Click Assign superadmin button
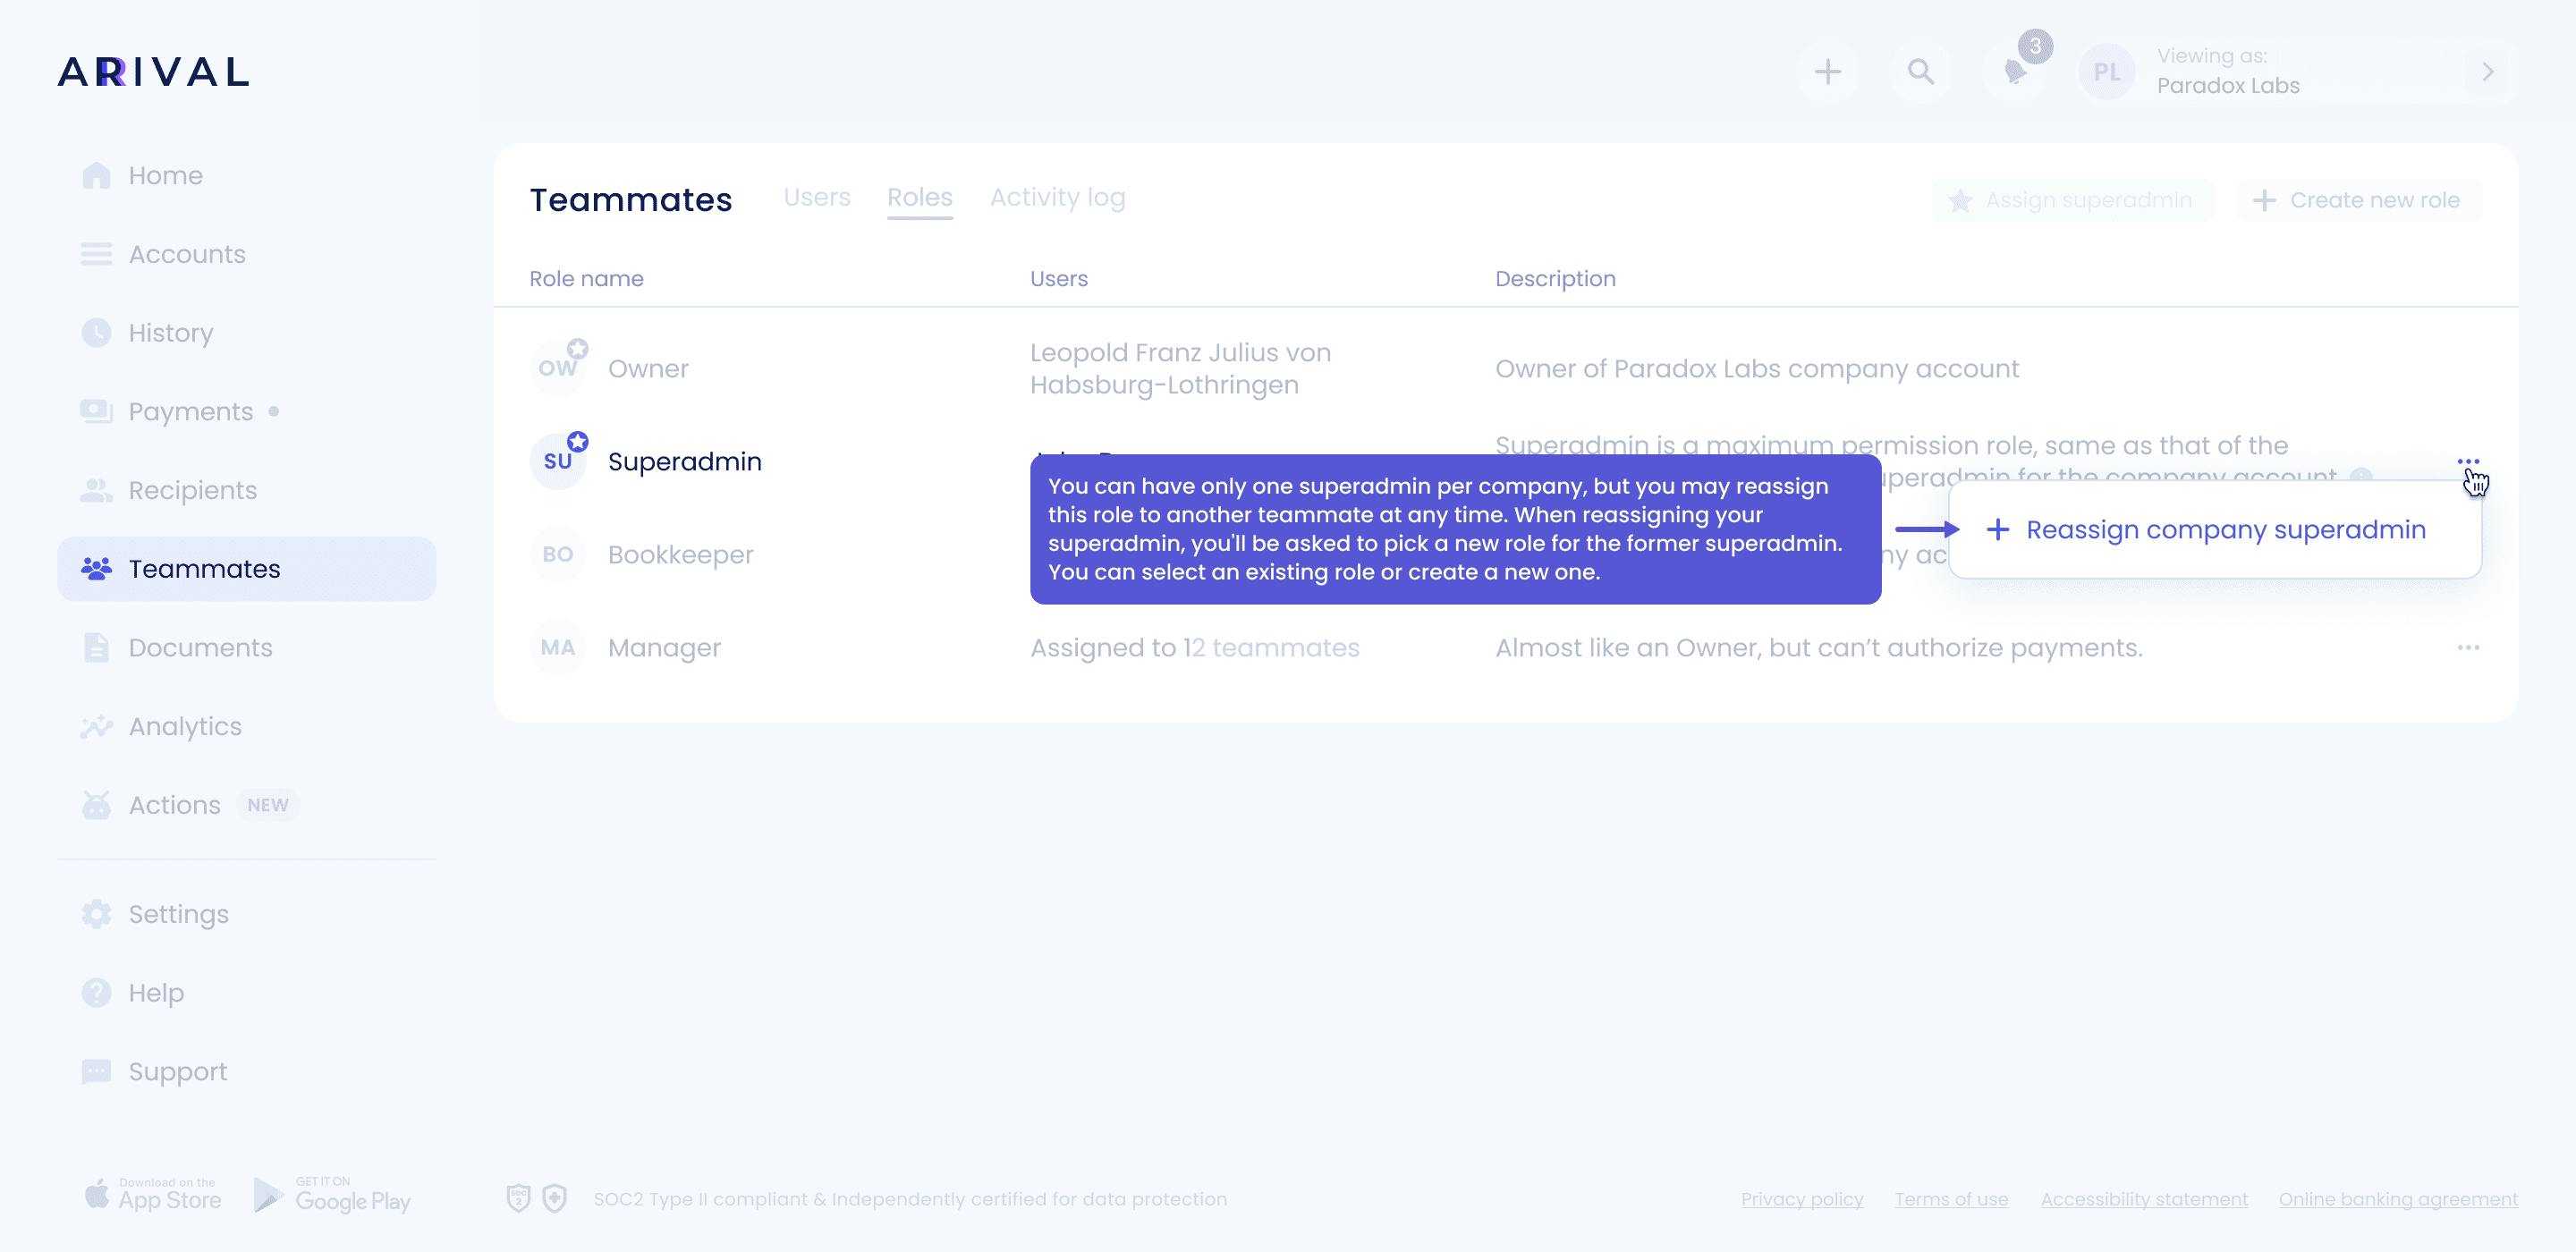The height and width of the screenshot is (1252, 2576). [x=2073, y=200]
